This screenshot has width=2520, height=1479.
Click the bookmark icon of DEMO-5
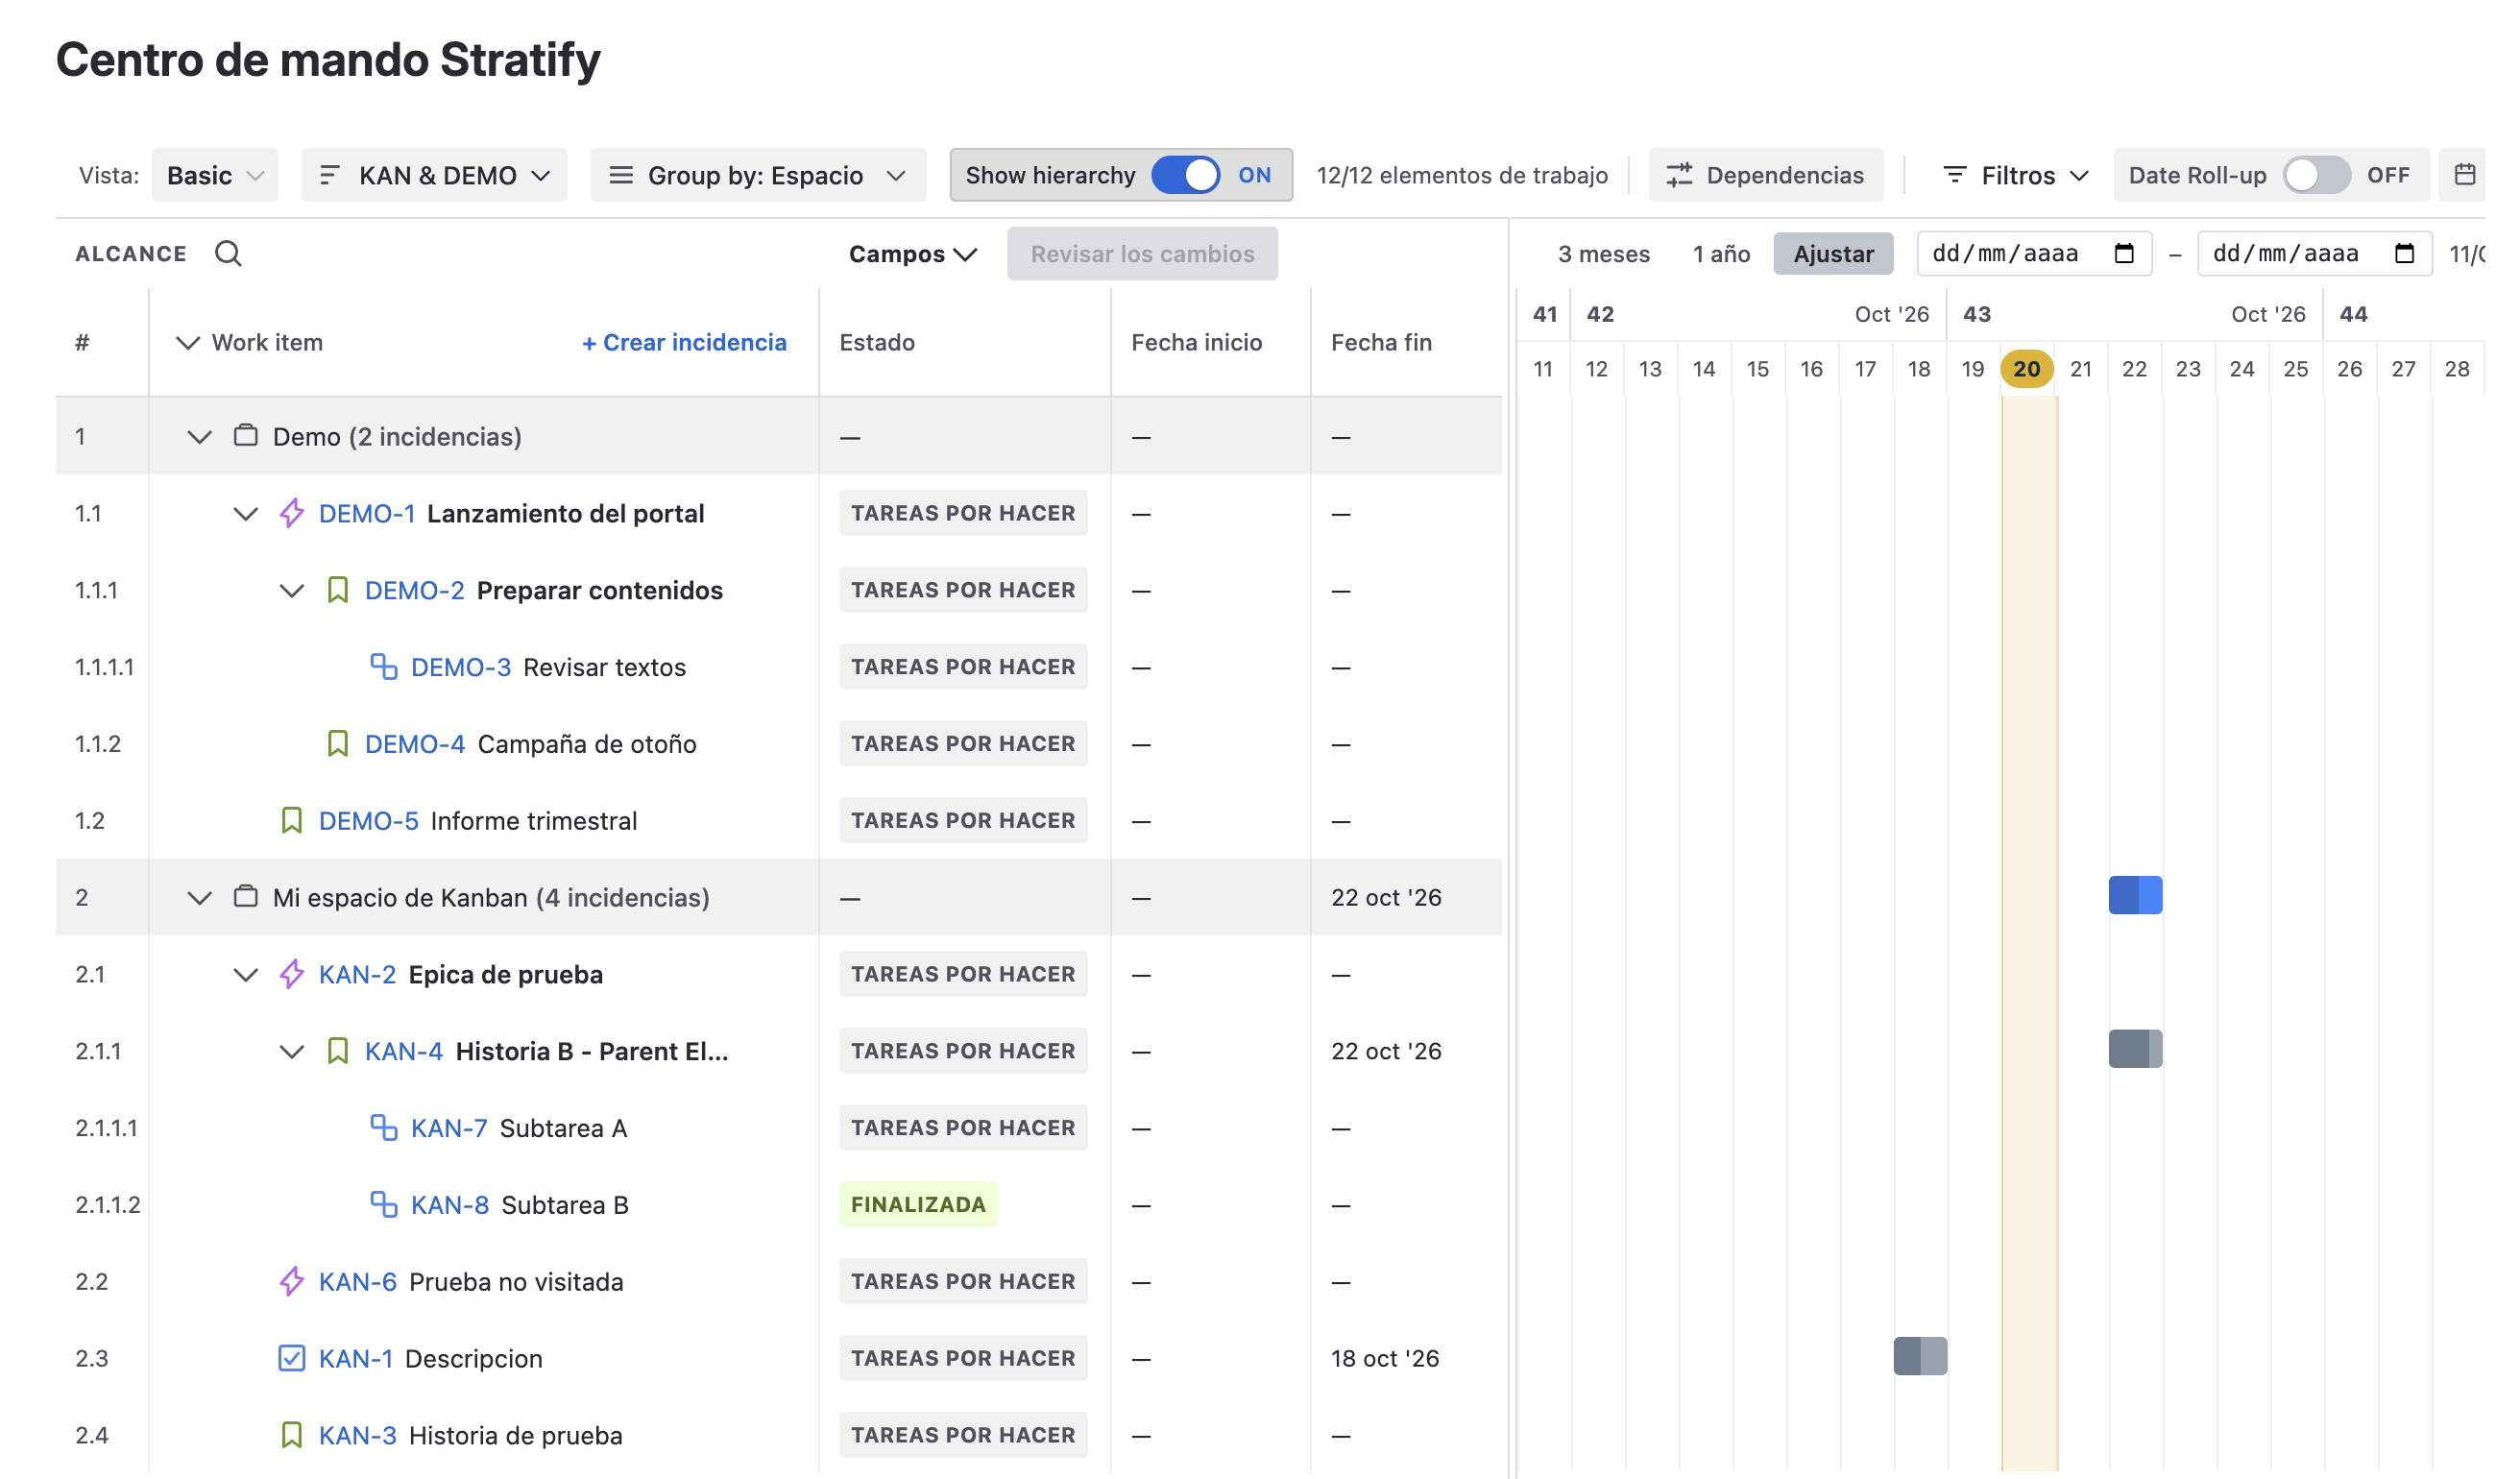coord(291,821)
